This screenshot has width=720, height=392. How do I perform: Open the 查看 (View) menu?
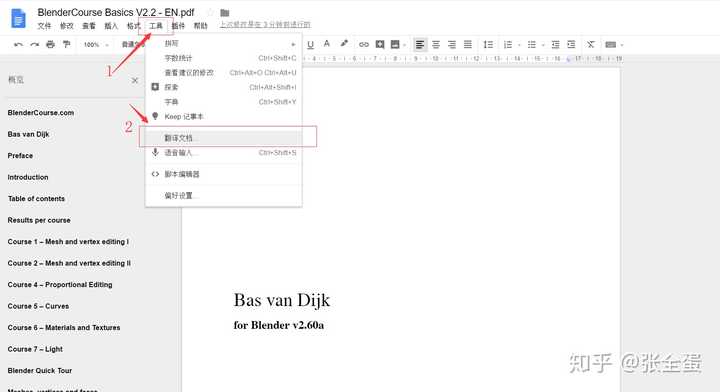point(89,26)
